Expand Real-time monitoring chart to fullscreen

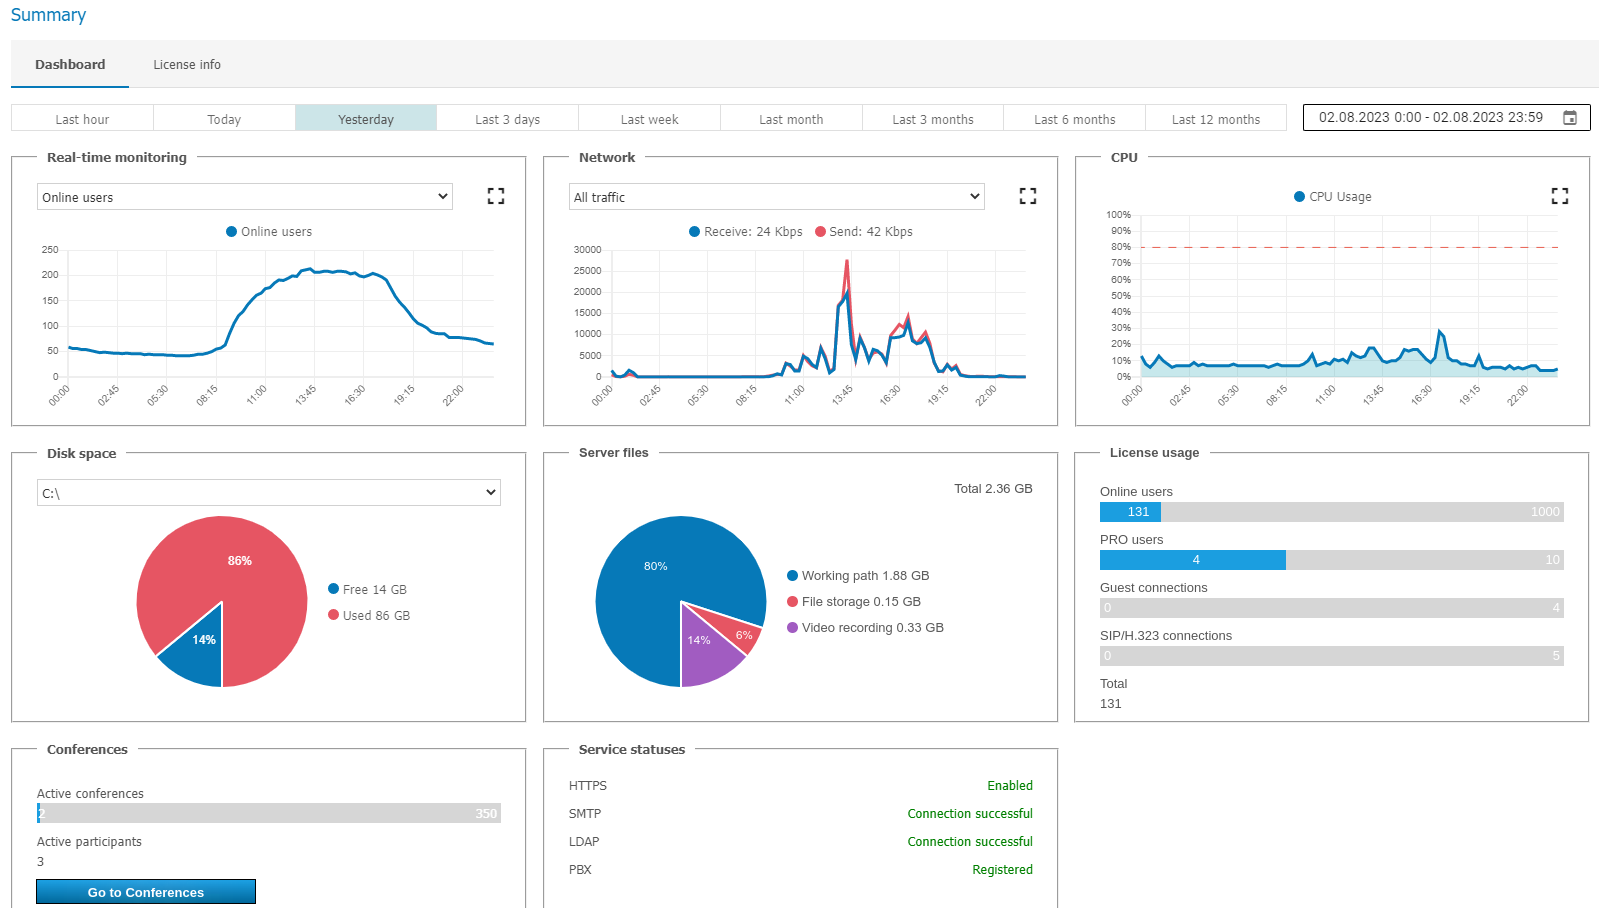point(496,196)
